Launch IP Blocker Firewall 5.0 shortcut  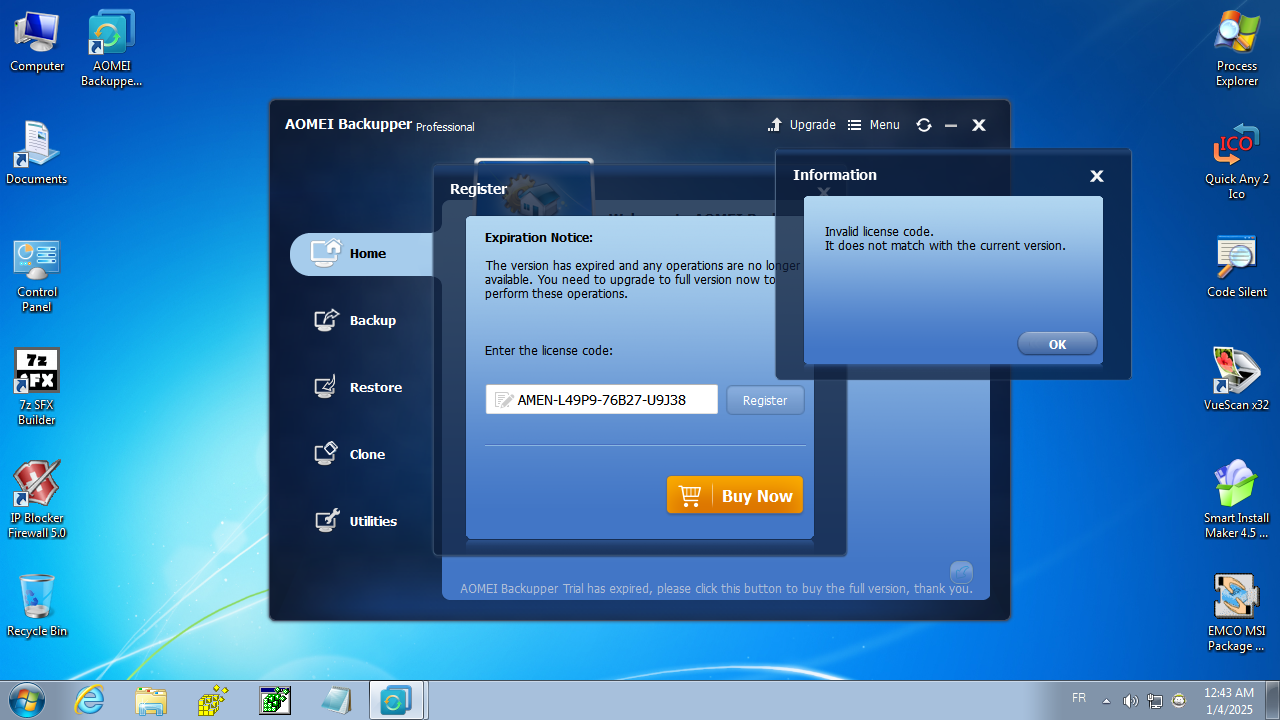[x=37, y=499]
